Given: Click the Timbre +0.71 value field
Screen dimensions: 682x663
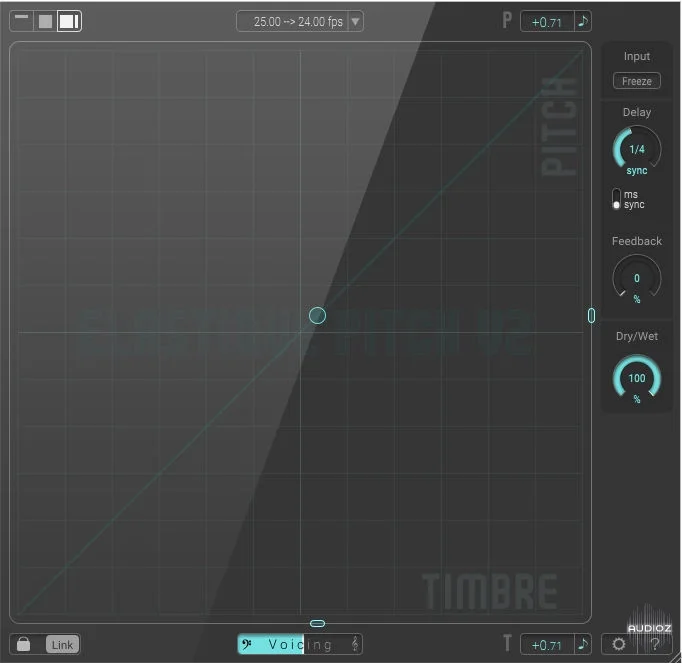Looking at the screenshot, I should (x=547, y=645).
